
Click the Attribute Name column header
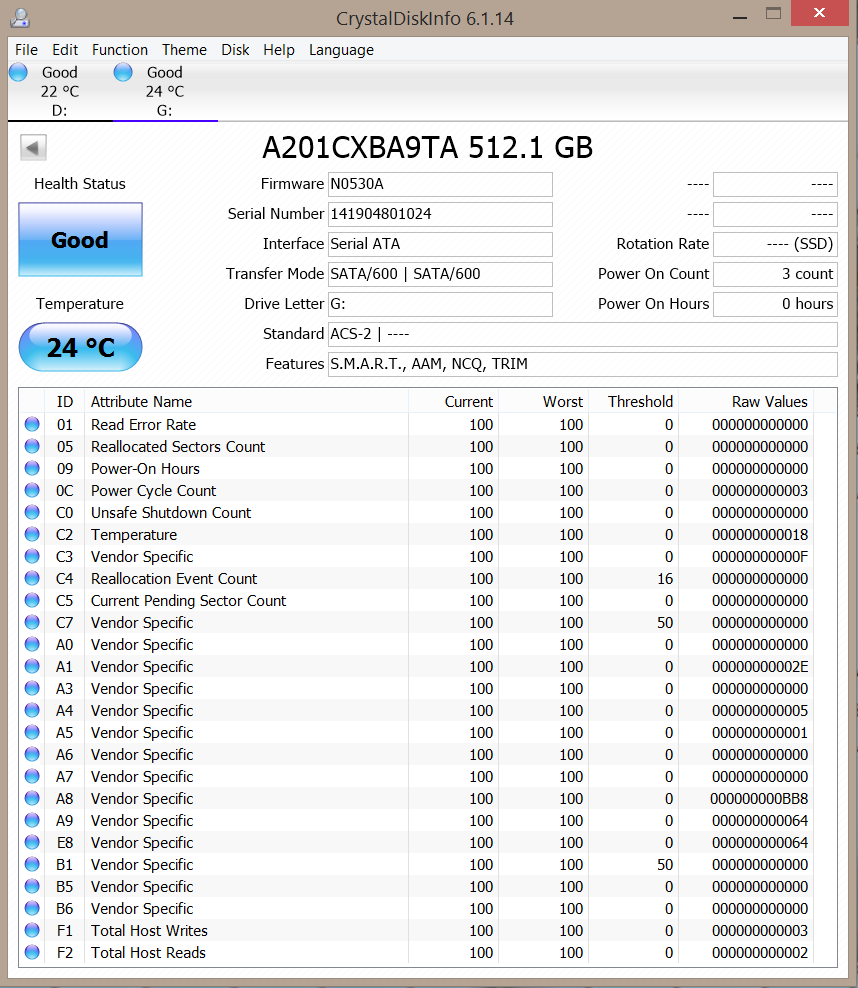click(x=141, y=402)
